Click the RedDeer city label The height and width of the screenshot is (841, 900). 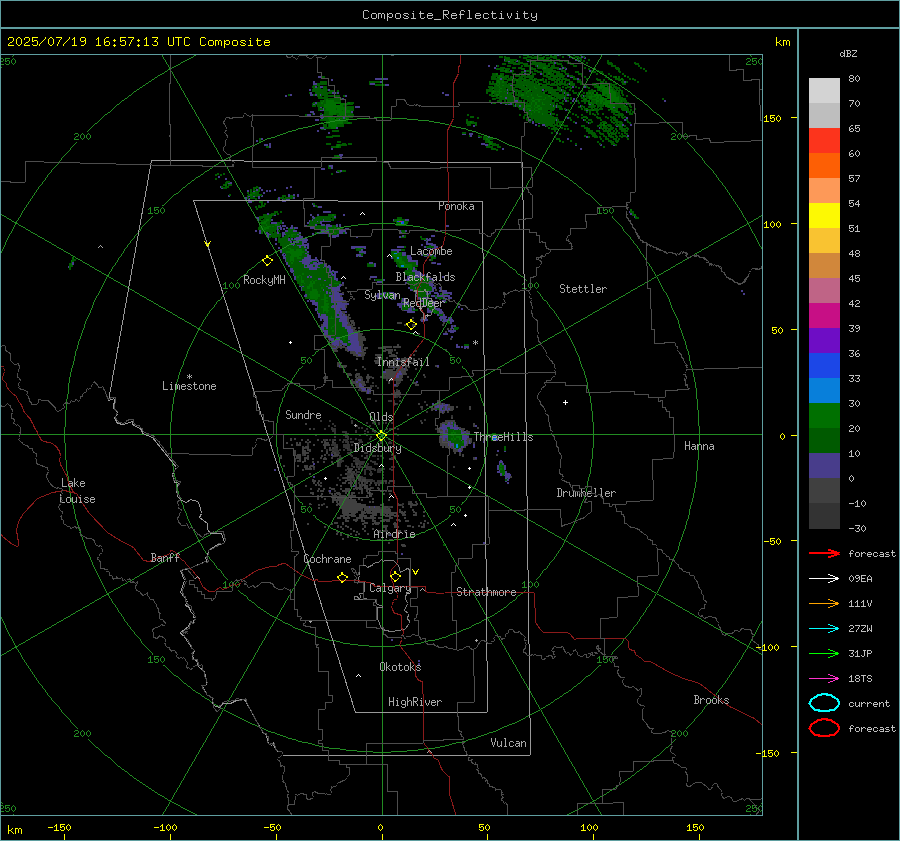[x=424, y=303]
